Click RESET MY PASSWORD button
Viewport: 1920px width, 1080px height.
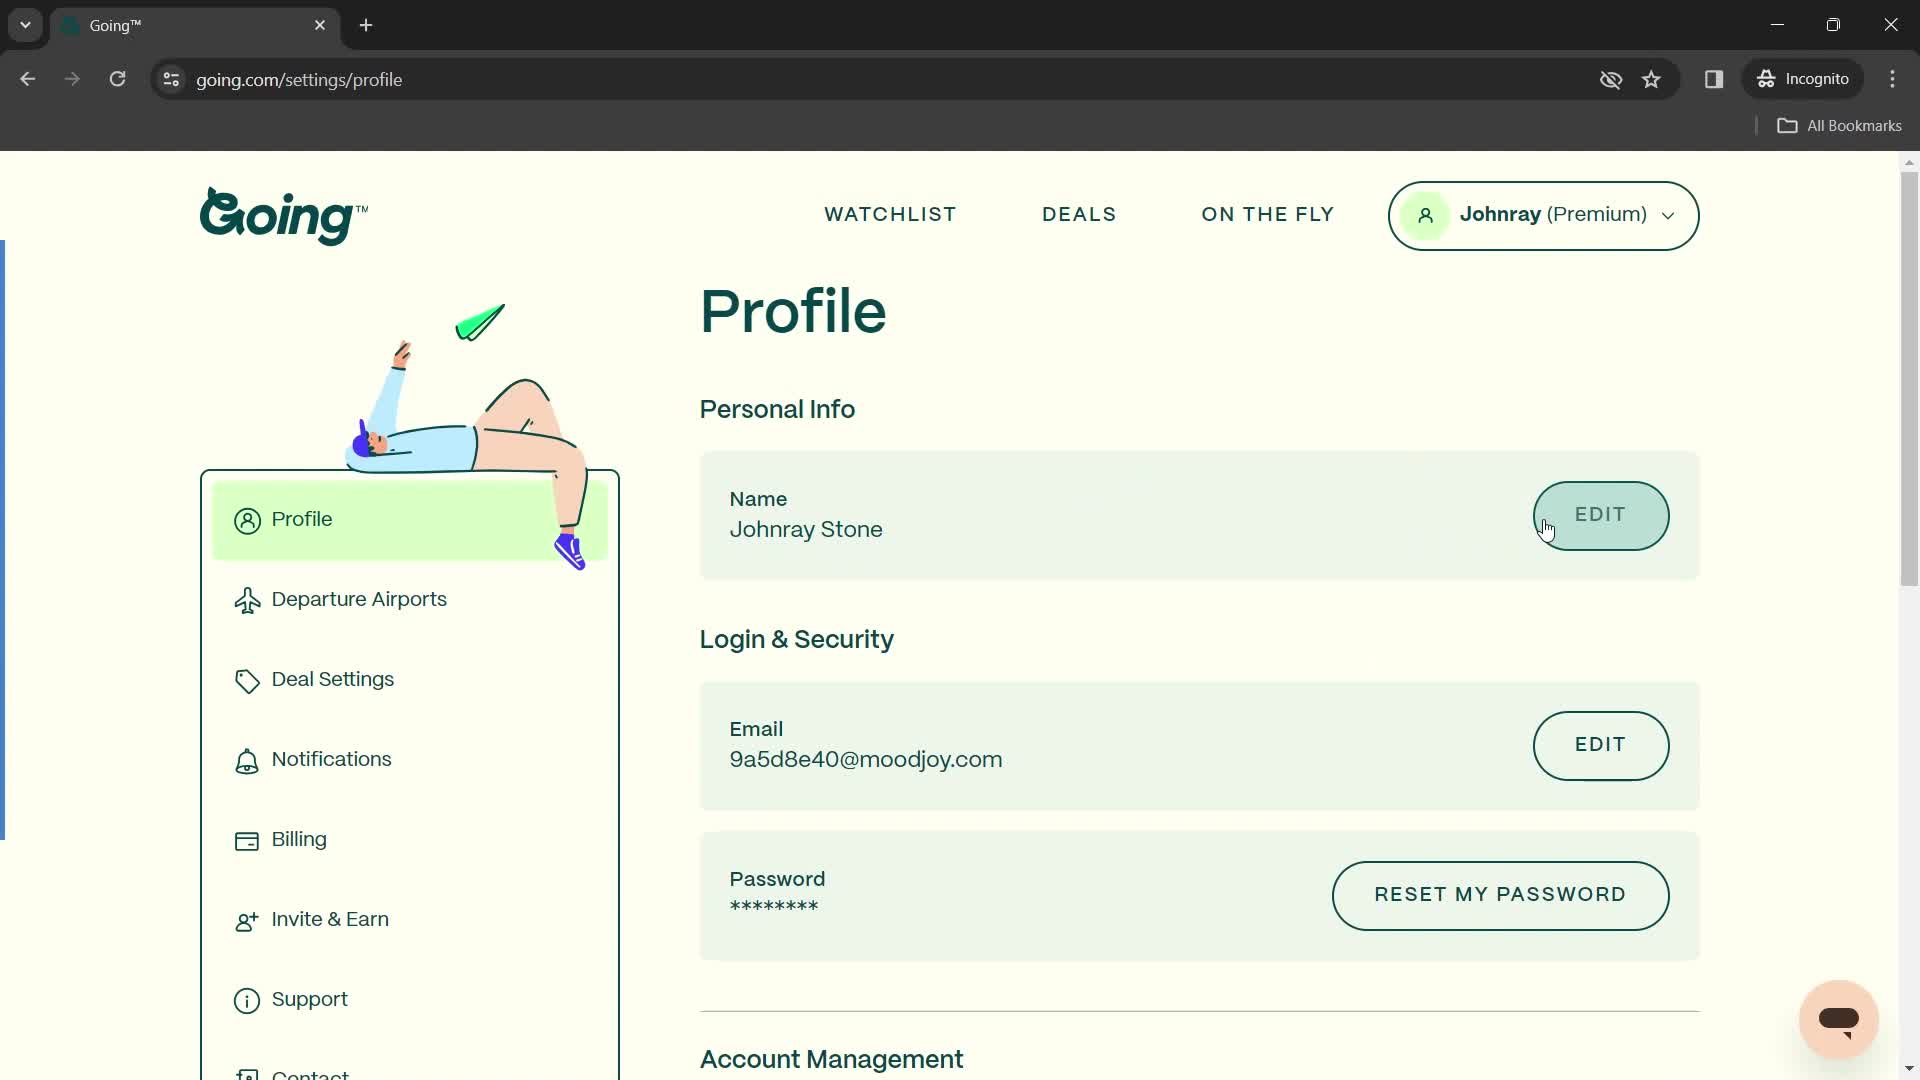pyautogui.click(x=1501, y=894)
